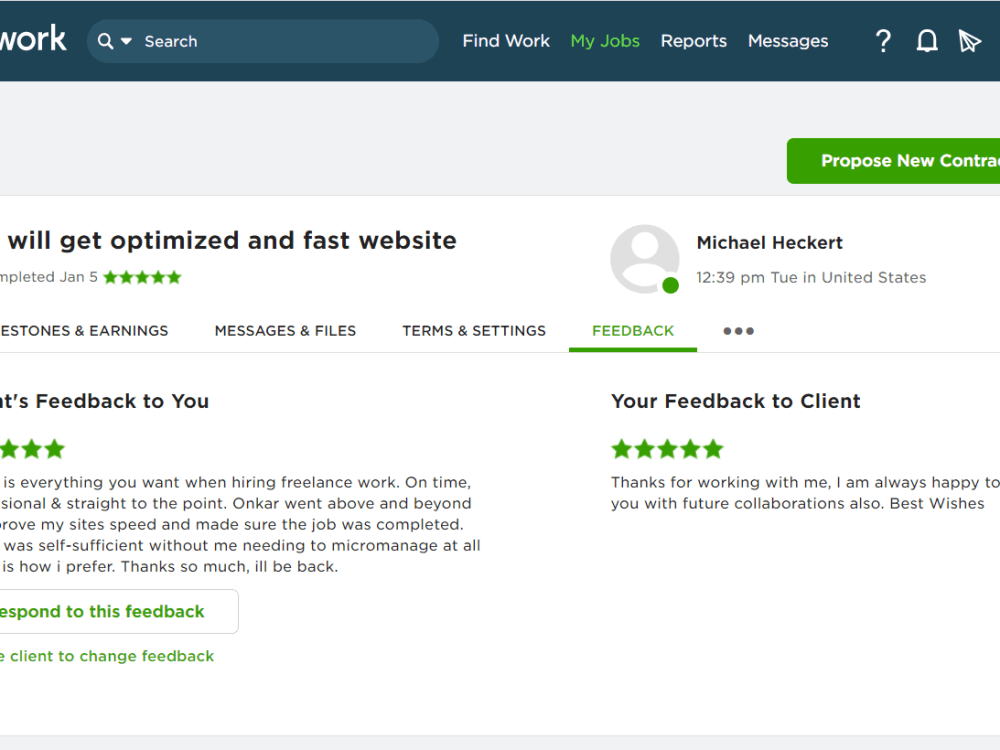Viewport: 1000px width, 750px height.
Task: Click the star rating under Your Feedback to Client
Action: pos(667,450)
